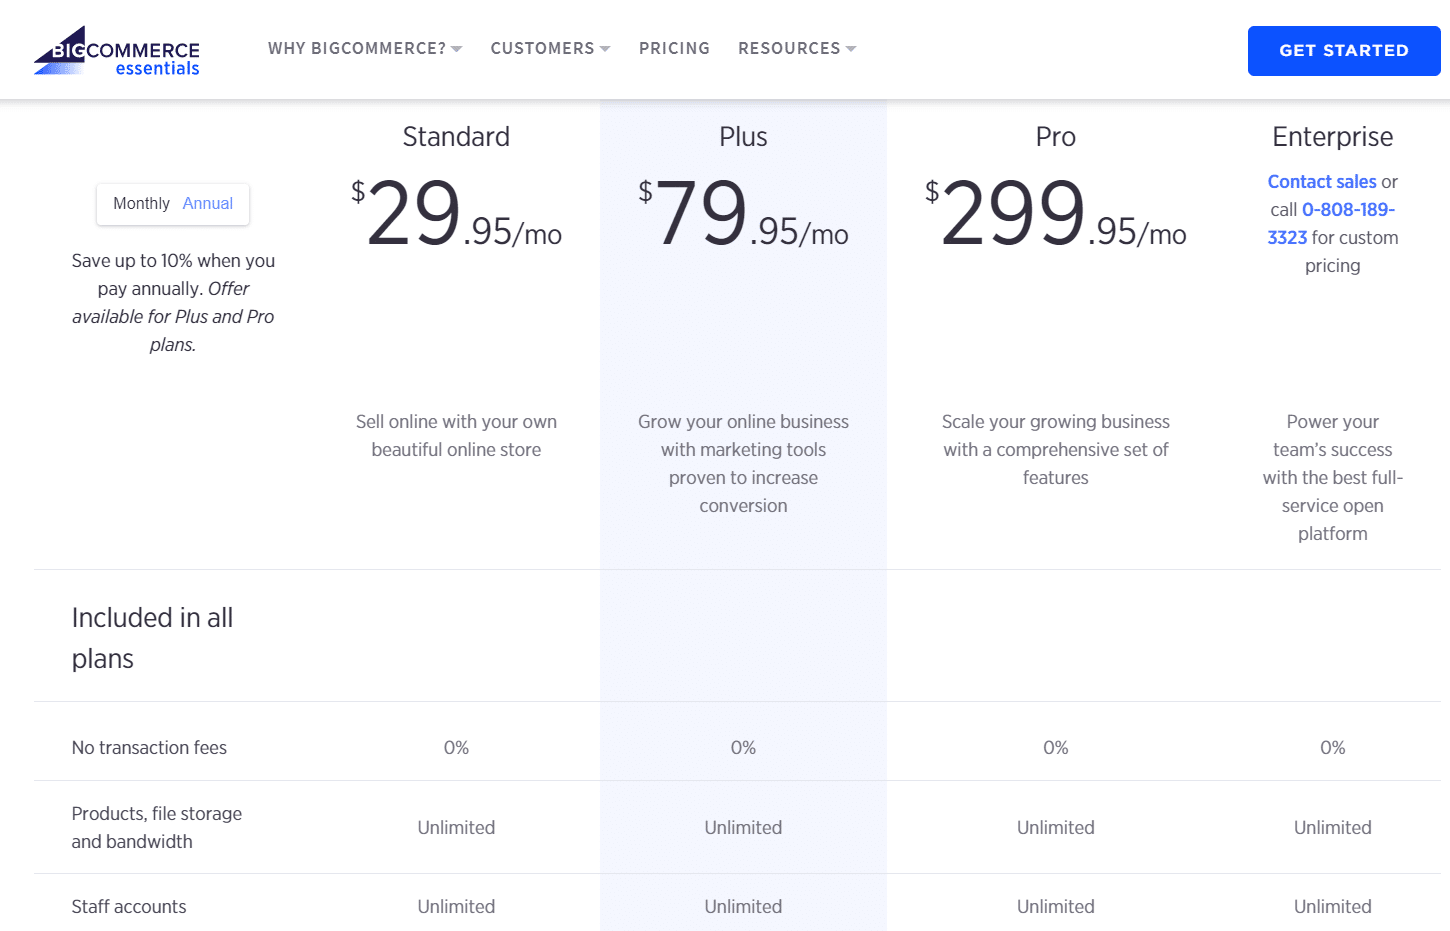Viewport: 1450px width, 931px height.
Task: Select the Plus plan heading
Action: [x=743, y=137]
